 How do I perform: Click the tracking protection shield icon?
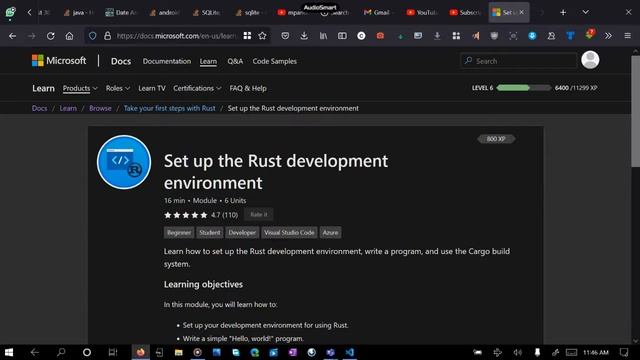pyautogui.click(x=93, y=36)
